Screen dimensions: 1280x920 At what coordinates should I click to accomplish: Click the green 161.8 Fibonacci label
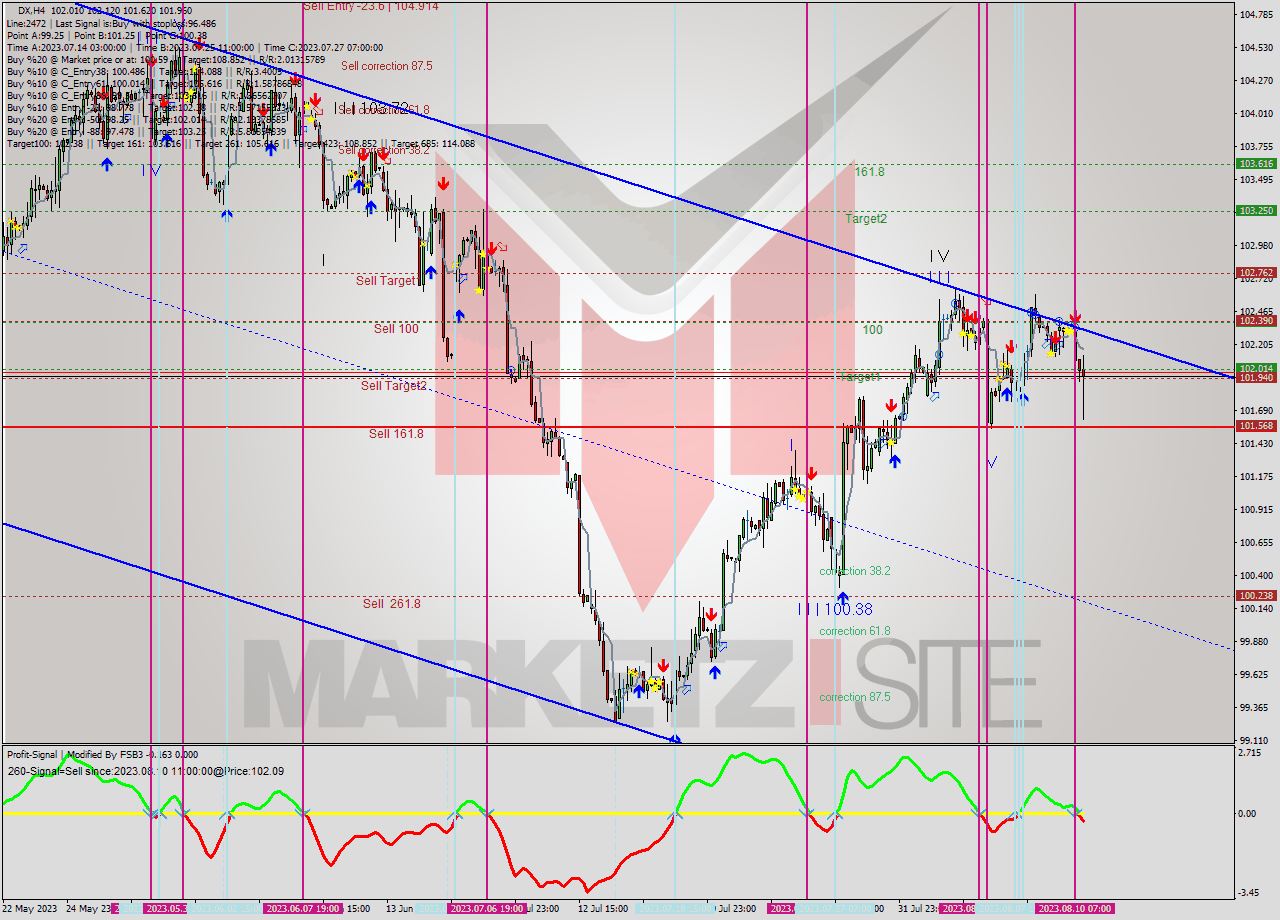click(x=869, y=172)
